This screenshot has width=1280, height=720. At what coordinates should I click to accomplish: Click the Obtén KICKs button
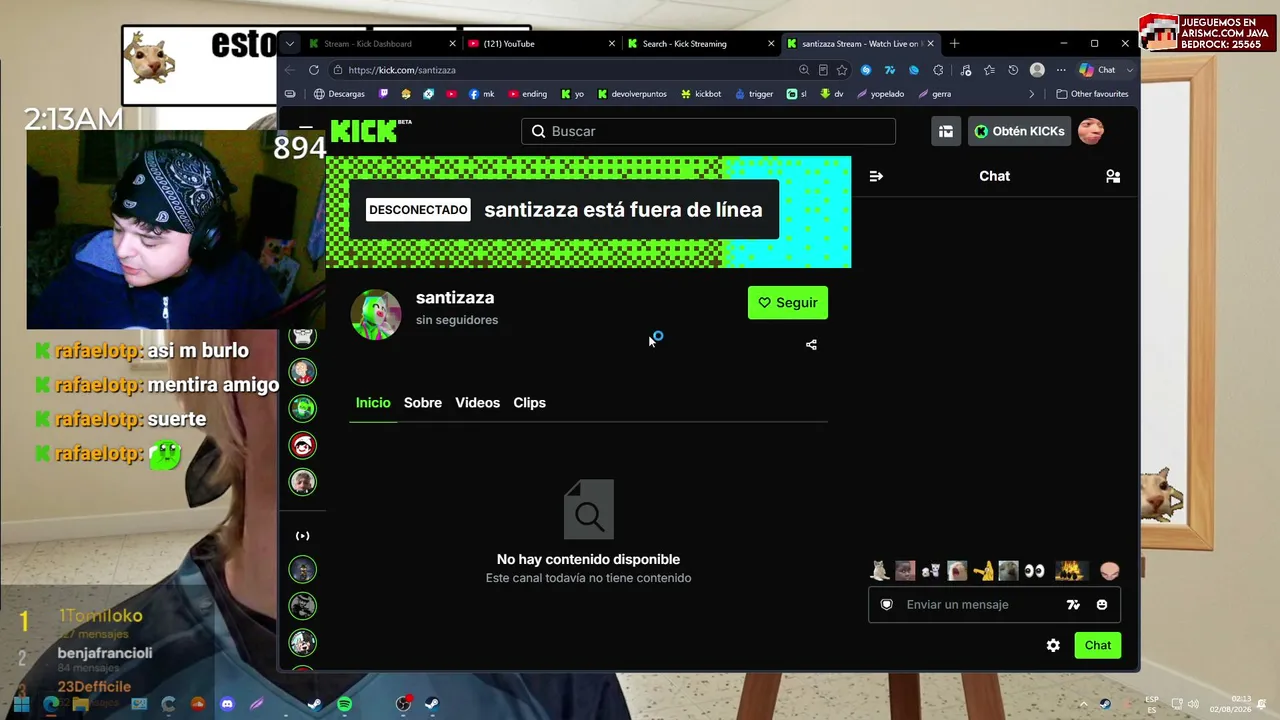pyautogui.click(x=1020, y=131)
